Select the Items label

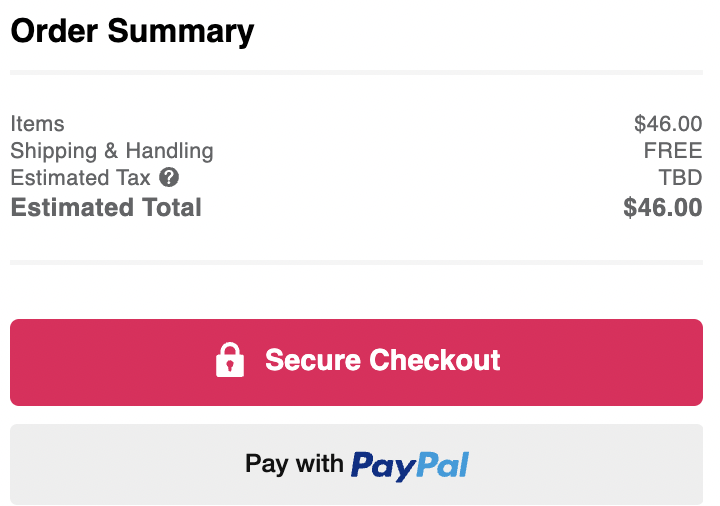click(x=38, y=124)
